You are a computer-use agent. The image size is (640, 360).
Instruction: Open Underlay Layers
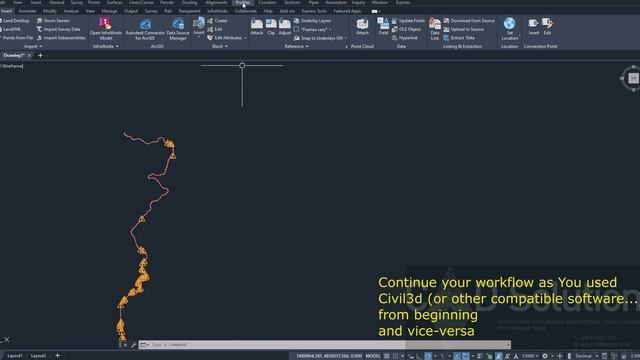(313, 20)
